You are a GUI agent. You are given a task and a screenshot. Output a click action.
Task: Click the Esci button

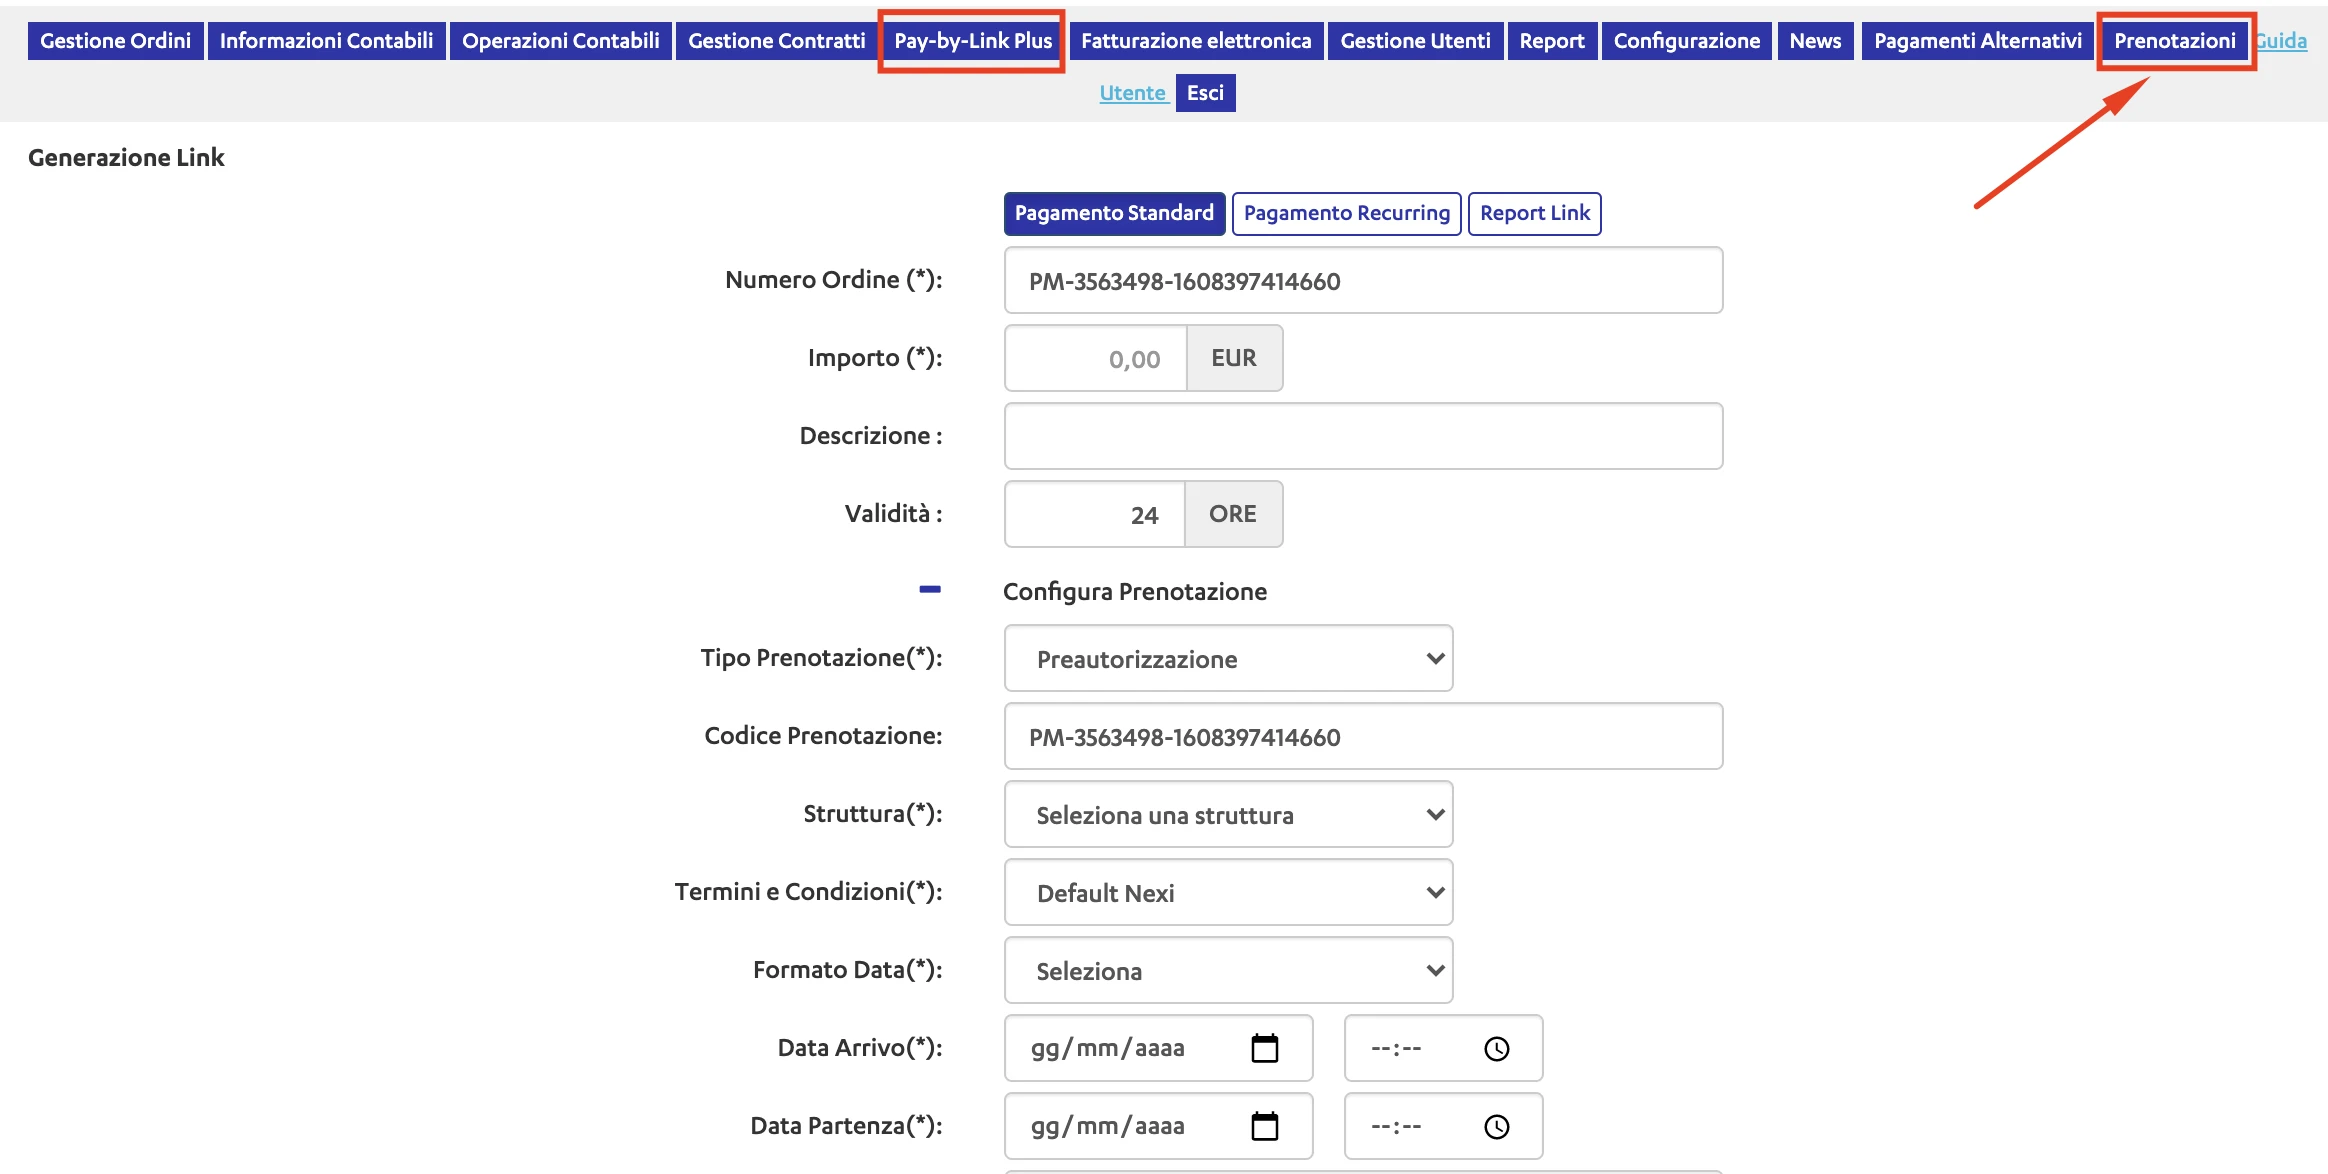(x=1205, y=92)
